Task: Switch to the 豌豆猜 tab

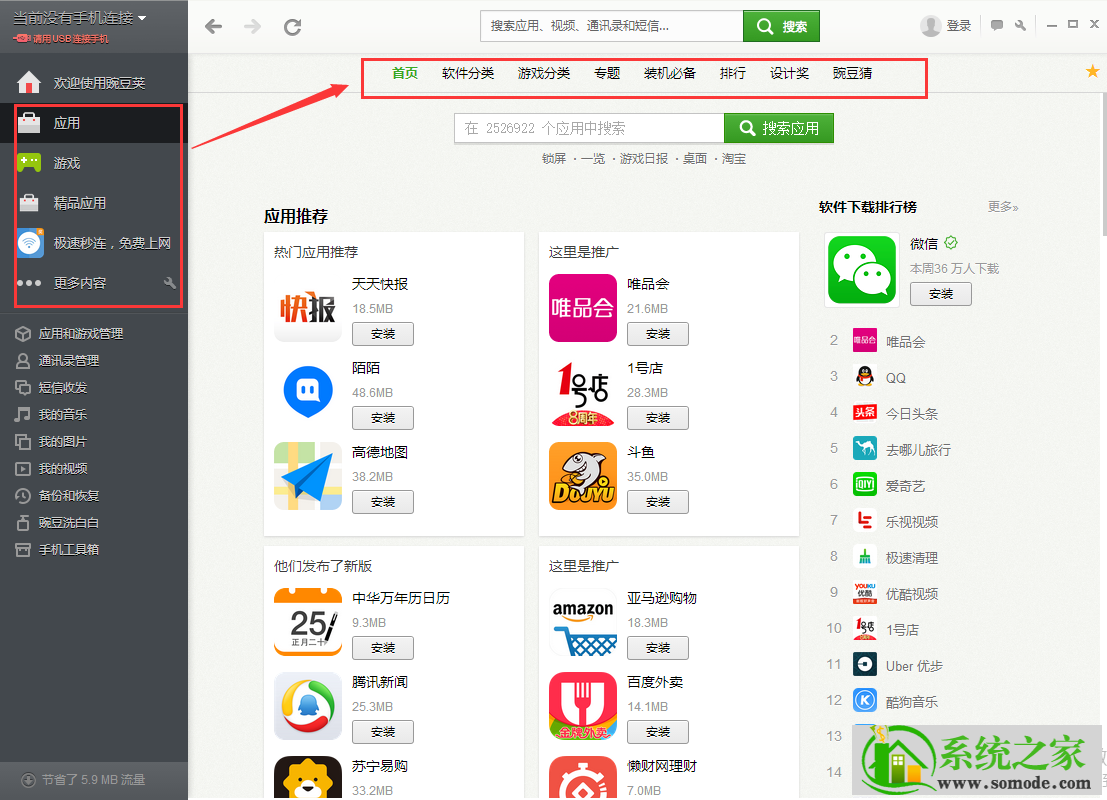Action: (x=852, y=73)
